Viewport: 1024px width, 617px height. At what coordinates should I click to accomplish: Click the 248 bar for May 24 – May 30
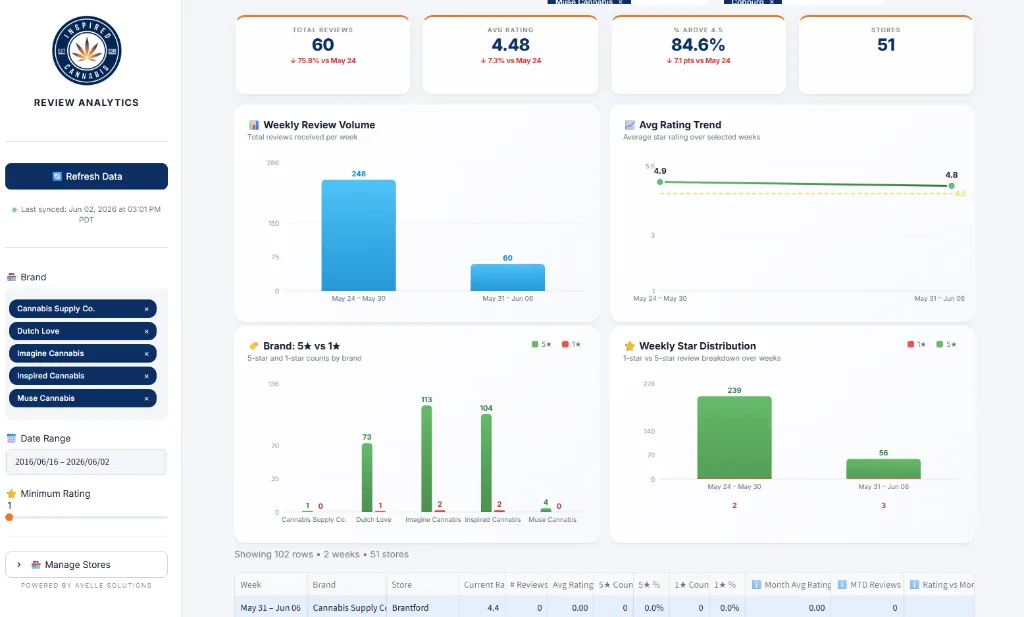[x=359, y=235]
